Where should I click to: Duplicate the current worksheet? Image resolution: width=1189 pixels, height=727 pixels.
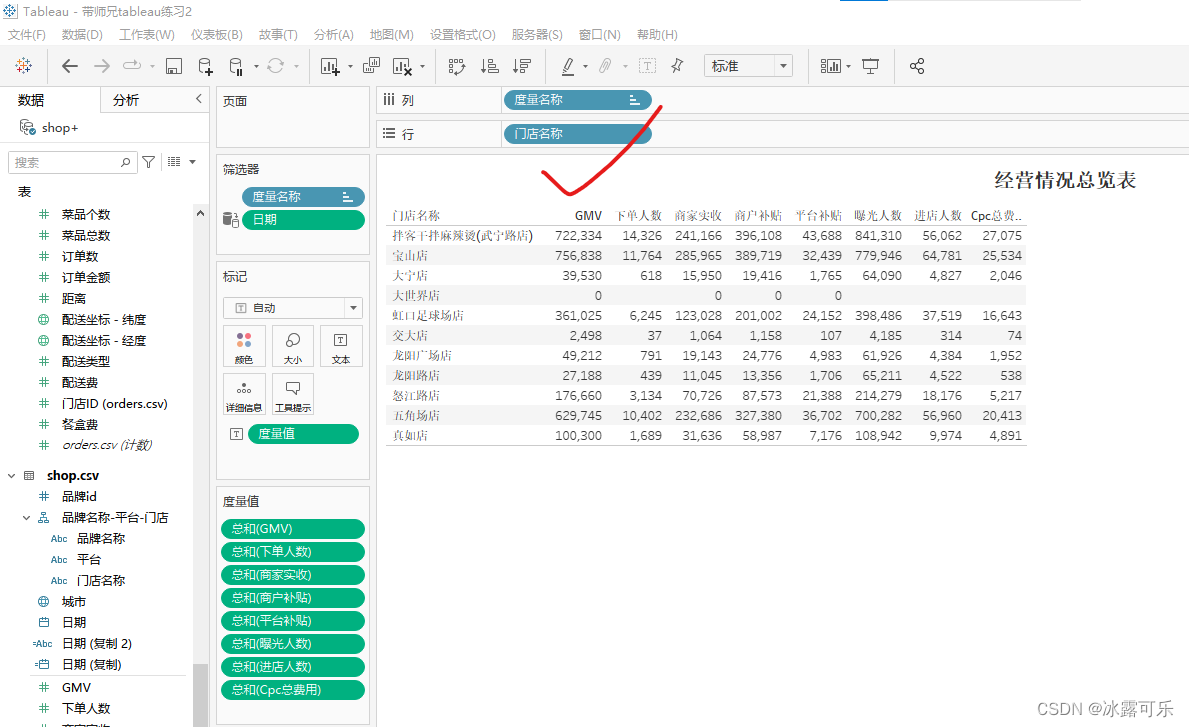pyautogui.click(x=371, y=66)
